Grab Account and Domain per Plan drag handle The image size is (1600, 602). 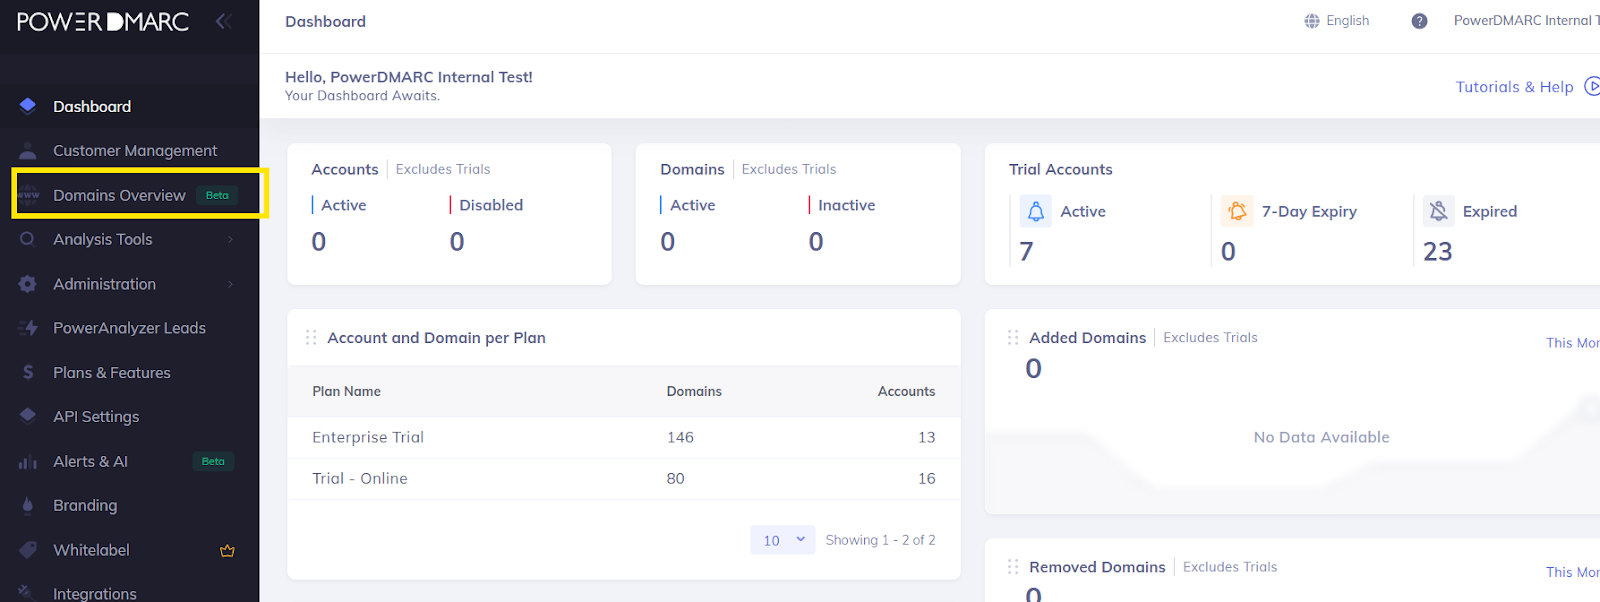coord(311,338)
